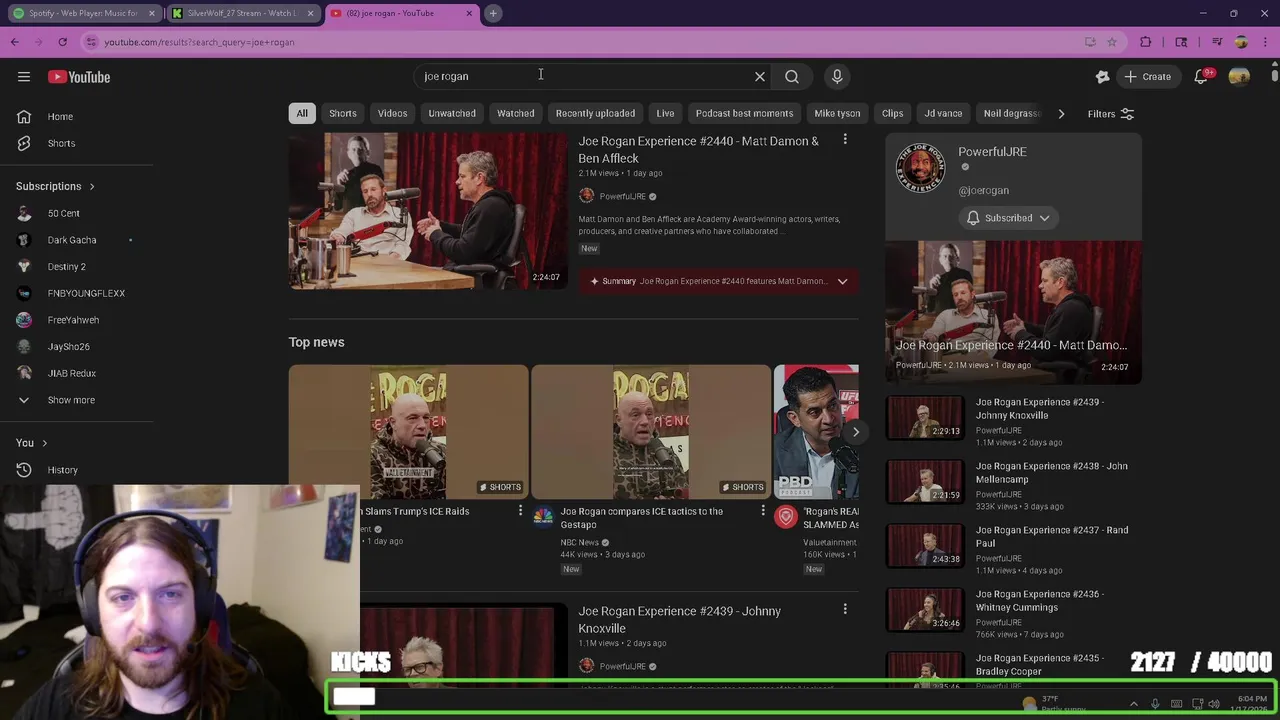Open the notifications bell
1280x720 pixels.
(1202, 77)
